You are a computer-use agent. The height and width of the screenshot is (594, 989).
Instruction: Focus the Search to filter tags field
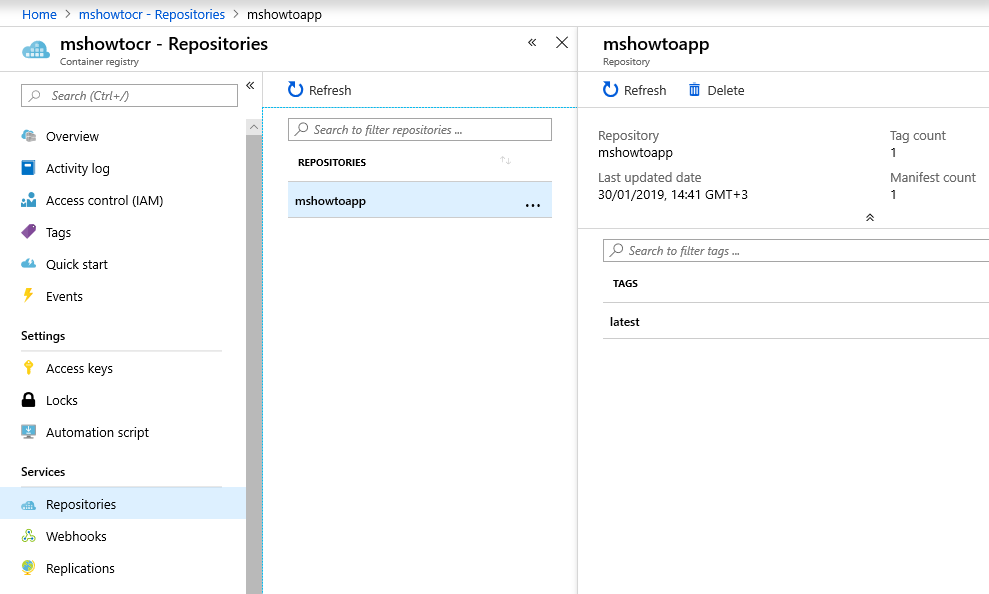(x=796, y=250)
